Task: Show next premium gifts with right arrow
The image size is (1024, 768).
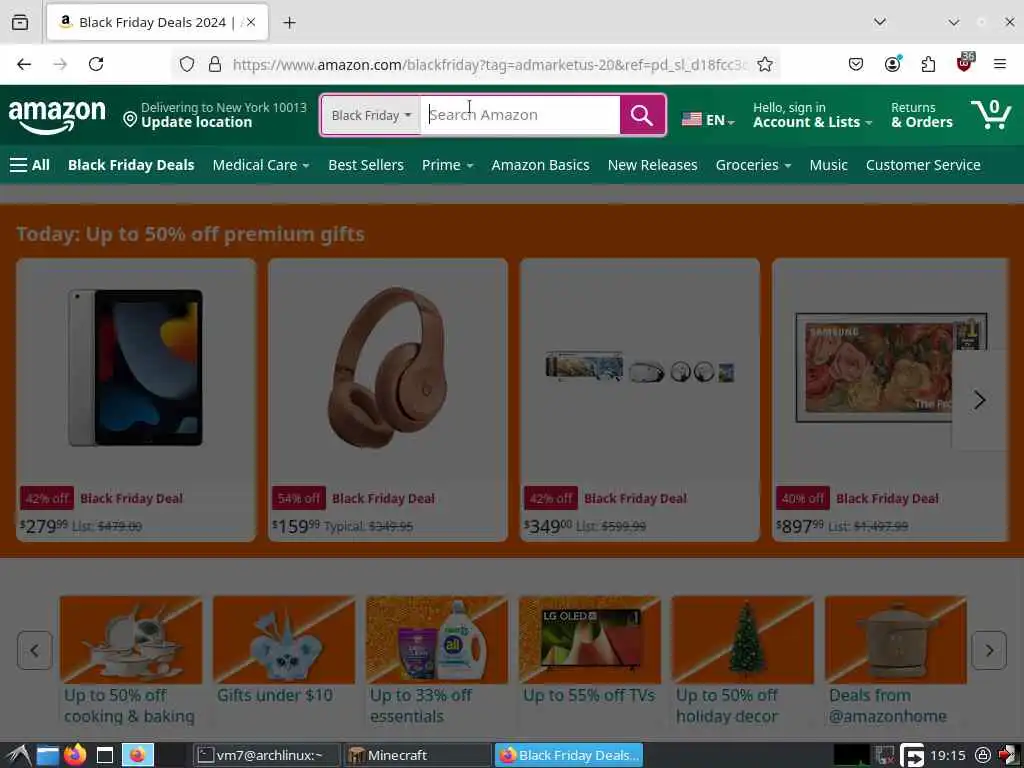Action: click(x=979, y=400)
